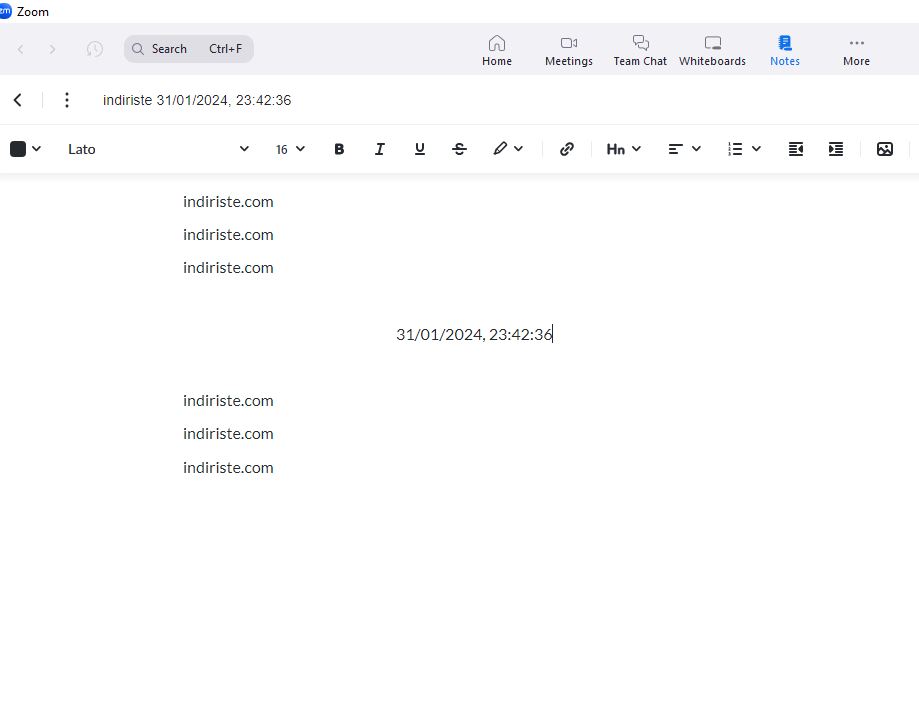The width and height of the screenshot is (919, 724).
Task: Increase indent with the indent icon
Action: coord(836,149)
